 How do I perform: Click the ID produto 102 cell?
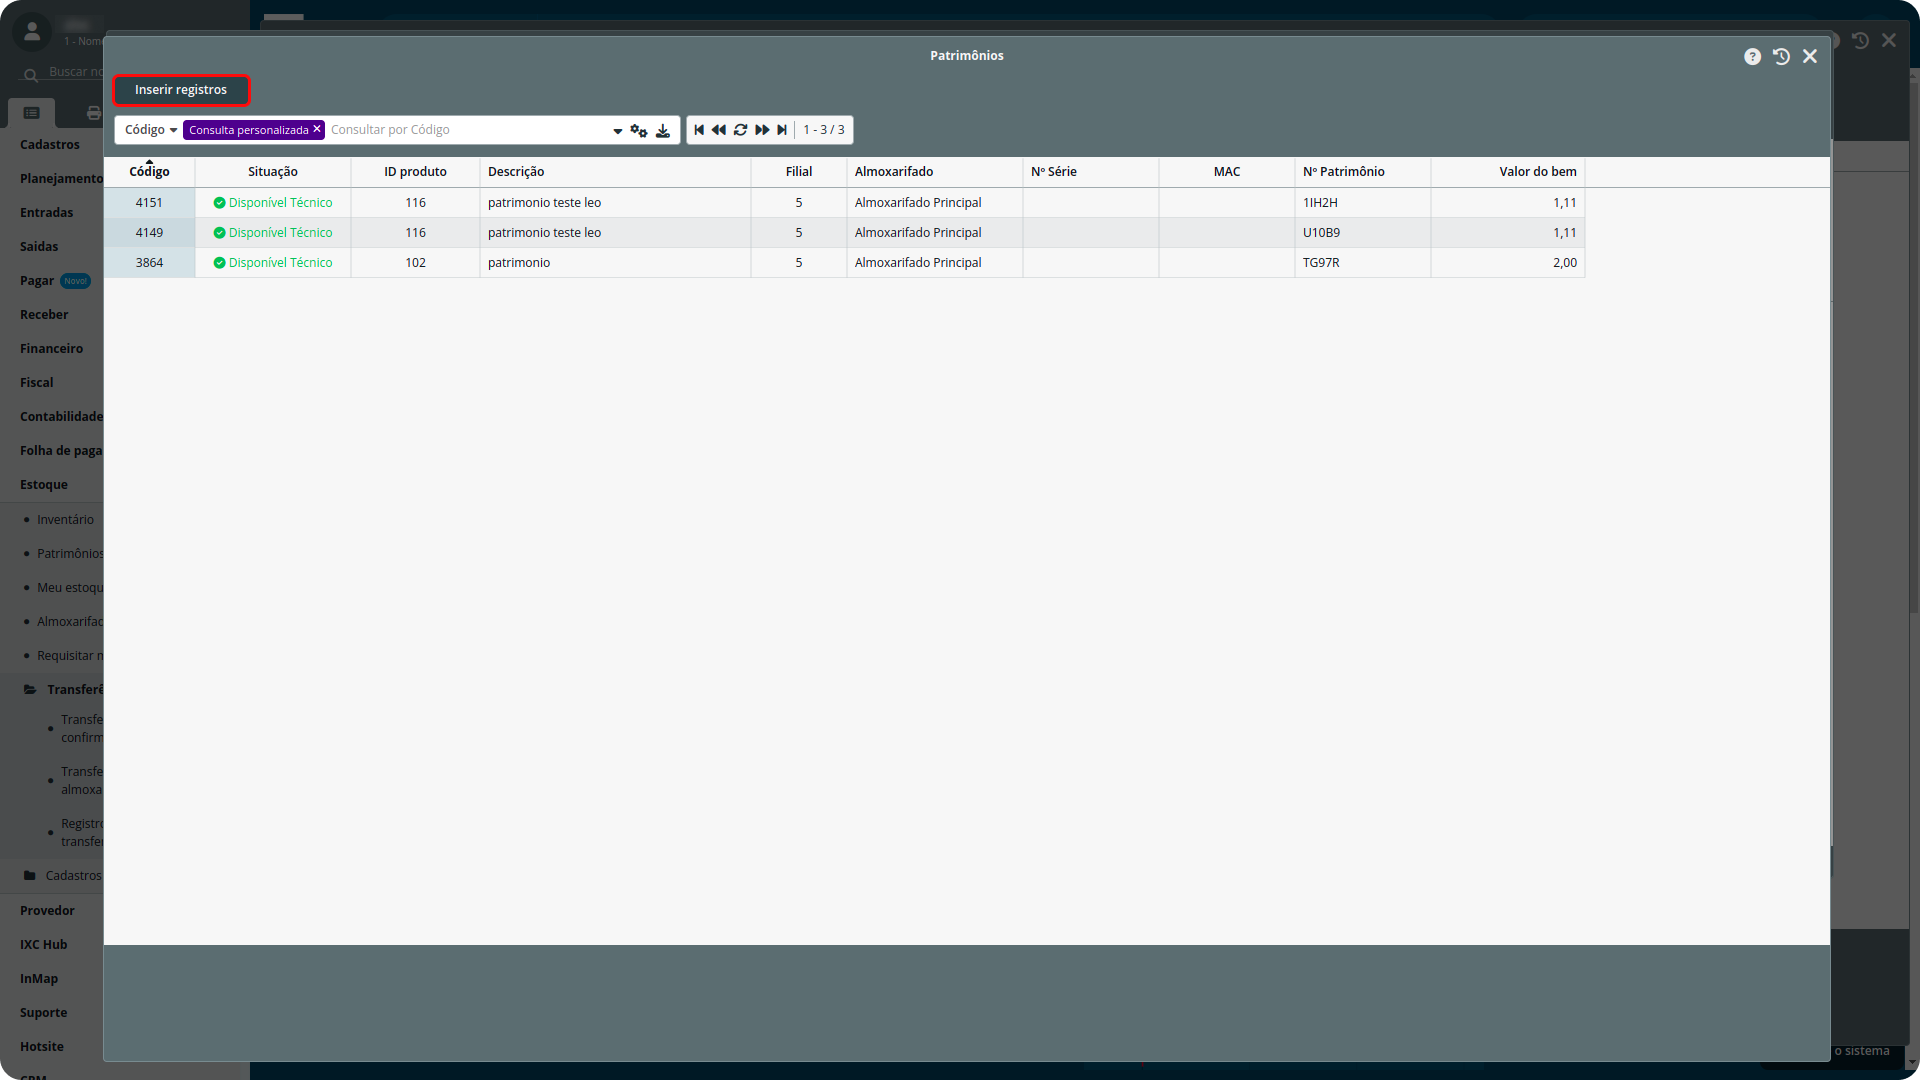pyautogui.click(x=415, y=263)
